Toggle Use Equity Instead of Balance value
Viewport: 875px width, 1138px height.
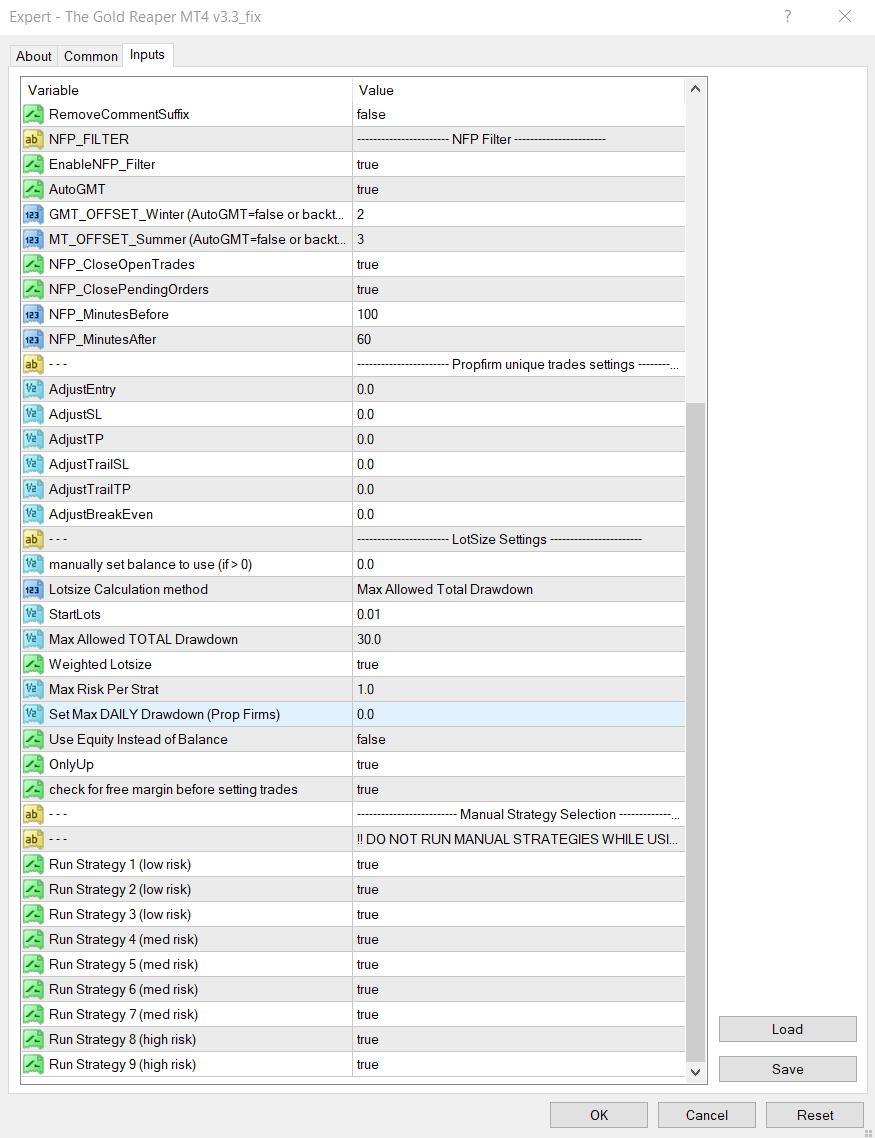click(x=519, y=740)
